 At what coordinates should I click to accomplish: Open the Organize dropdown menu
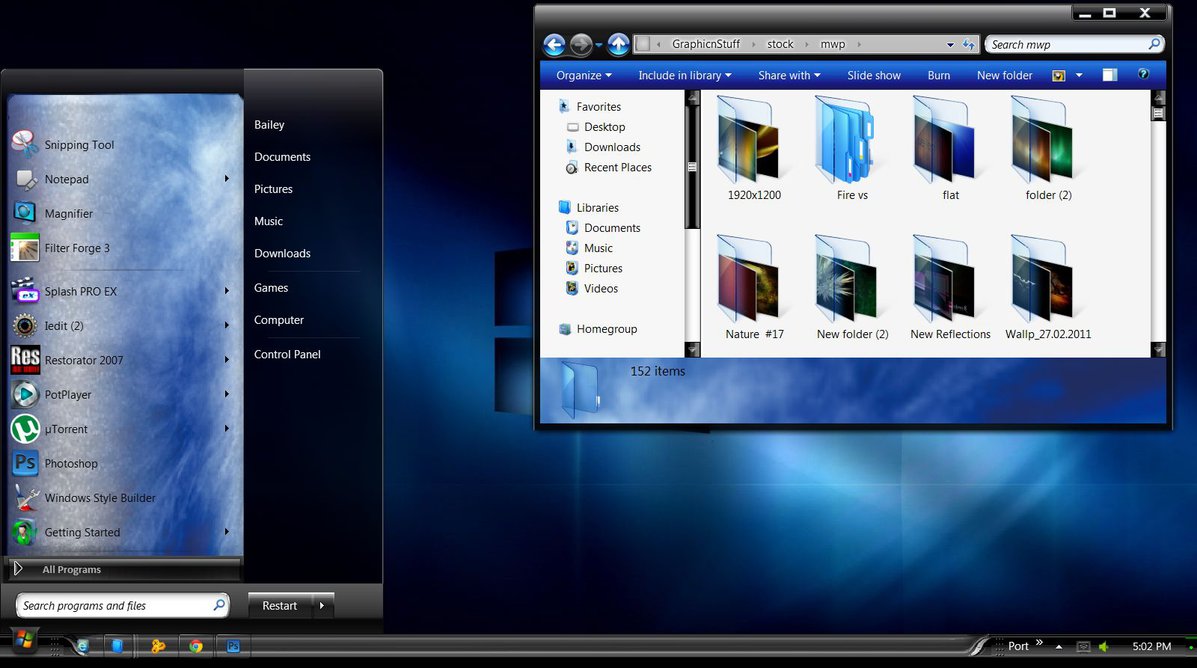tap(584, 75)
